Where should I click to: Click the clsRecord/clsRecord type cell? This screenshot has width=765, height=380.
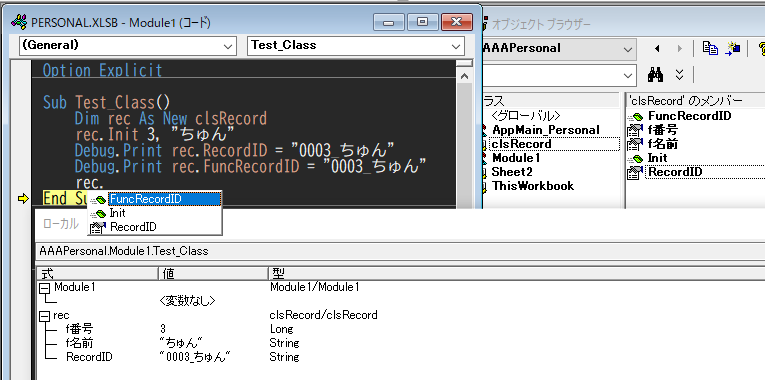pyautogui.click(x=323, y=315)
